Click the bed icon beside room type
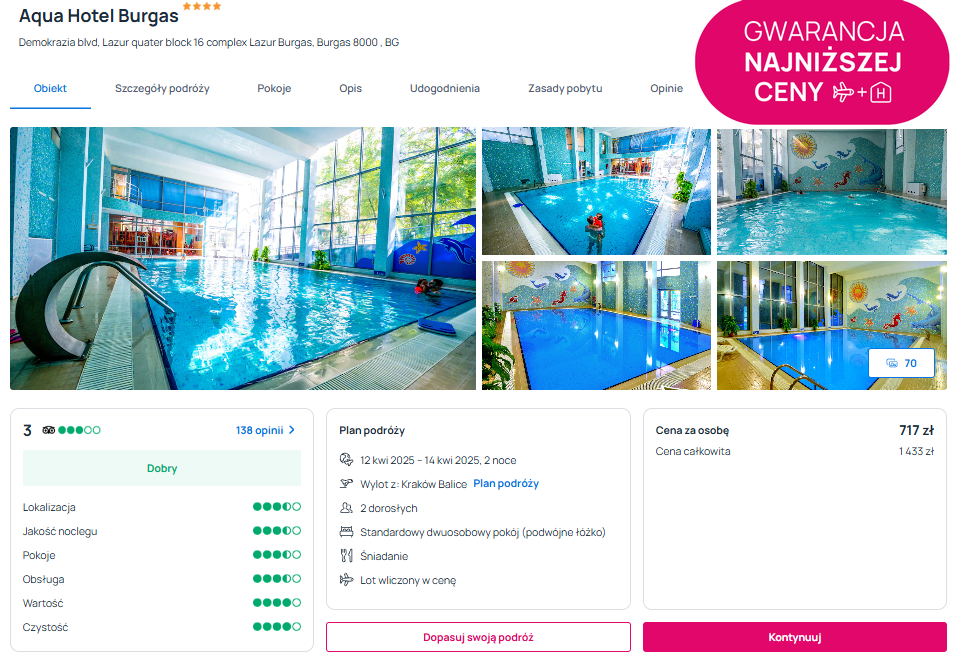This screenshot has width=954, height=659. (346, 532)
